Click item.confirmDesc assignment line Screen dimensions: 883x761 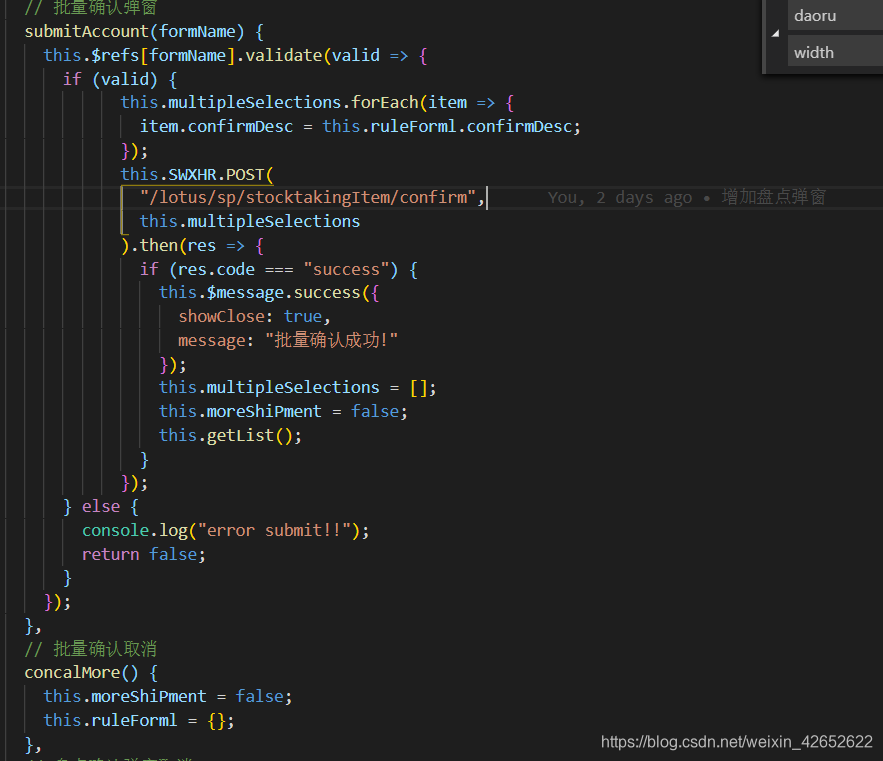click(x=360, y=126)
